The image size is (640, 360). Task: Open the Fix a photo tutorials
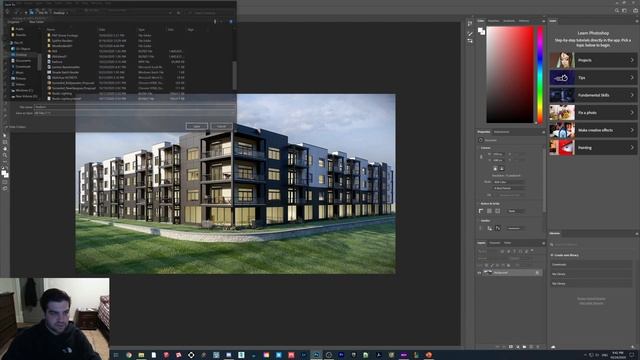[x=593, y=113]
